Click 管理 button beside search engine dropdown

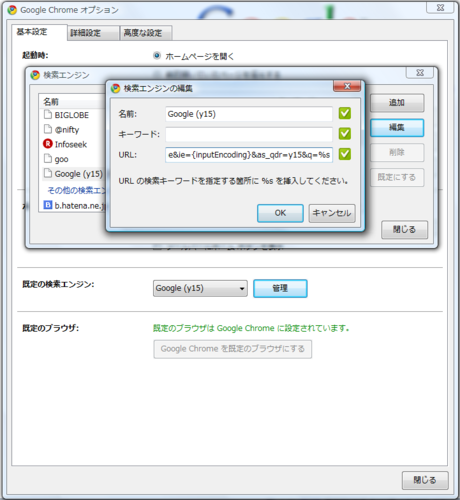(x=280, y=288)
